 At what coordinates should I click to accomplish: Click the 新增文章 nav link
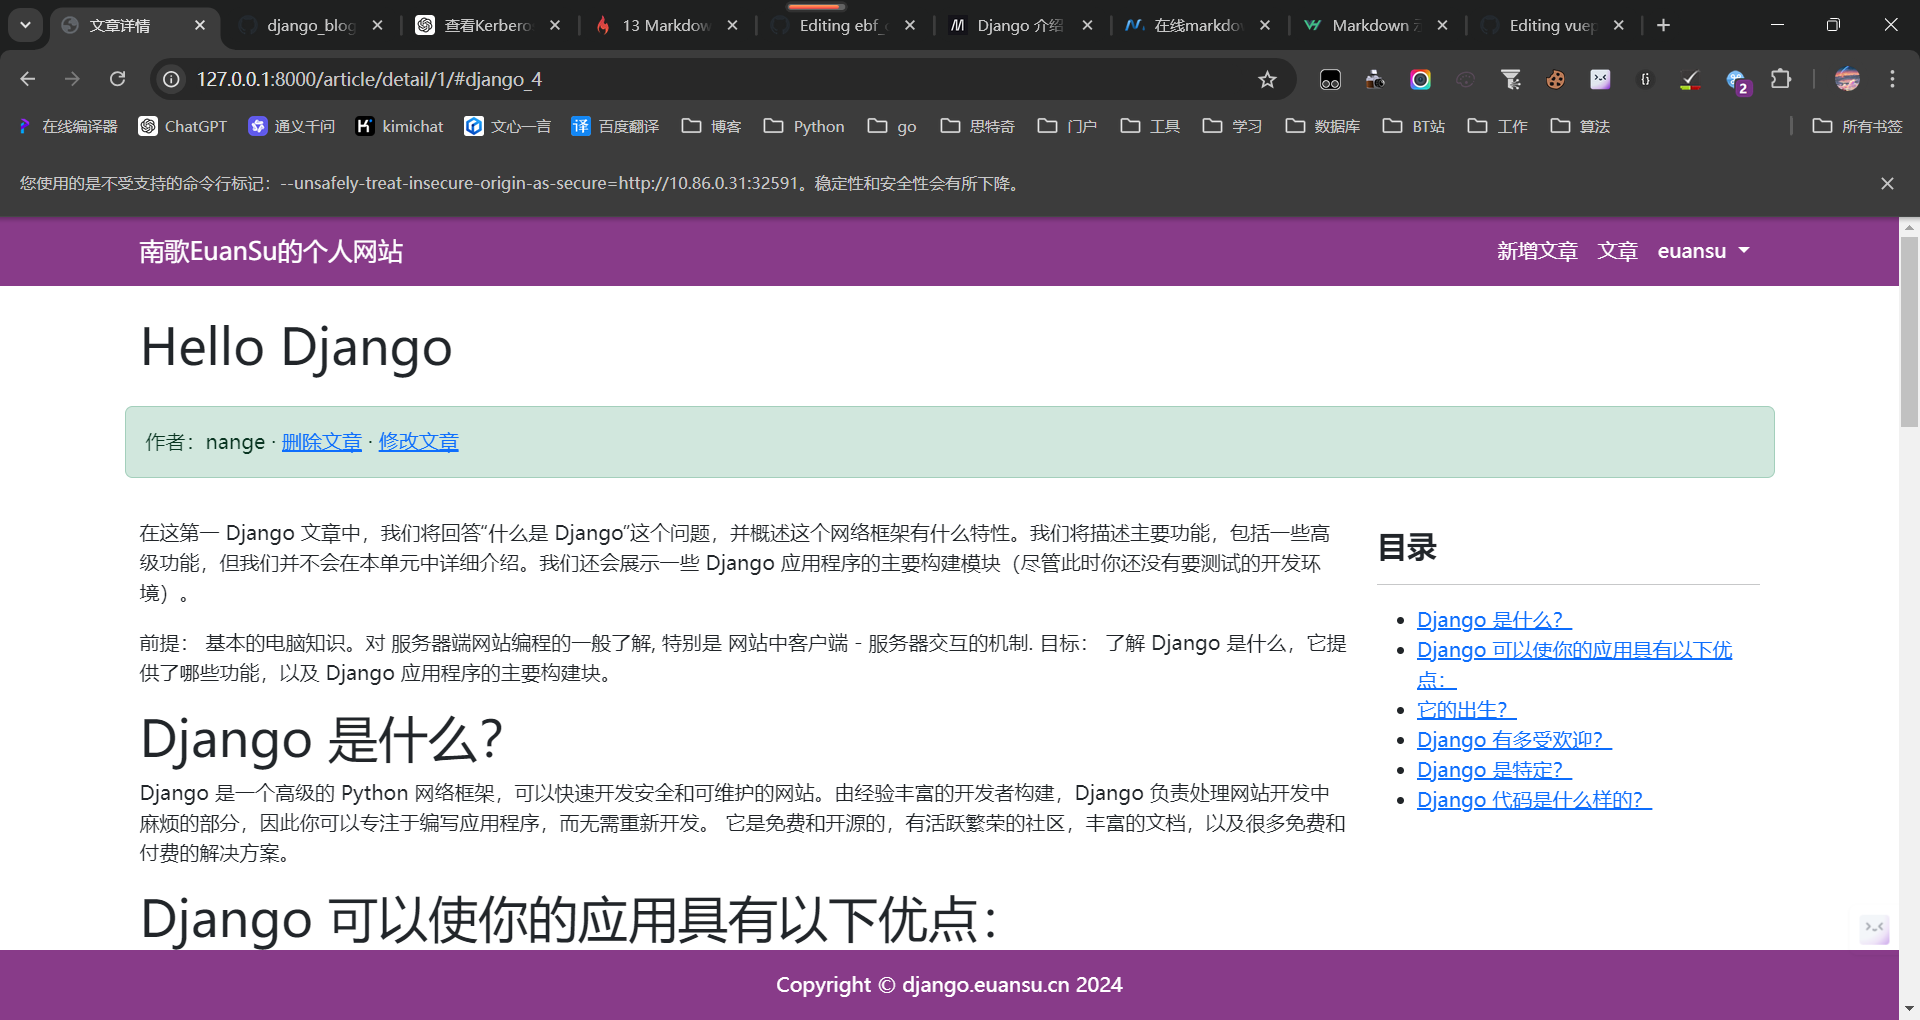coord(1536,251)
